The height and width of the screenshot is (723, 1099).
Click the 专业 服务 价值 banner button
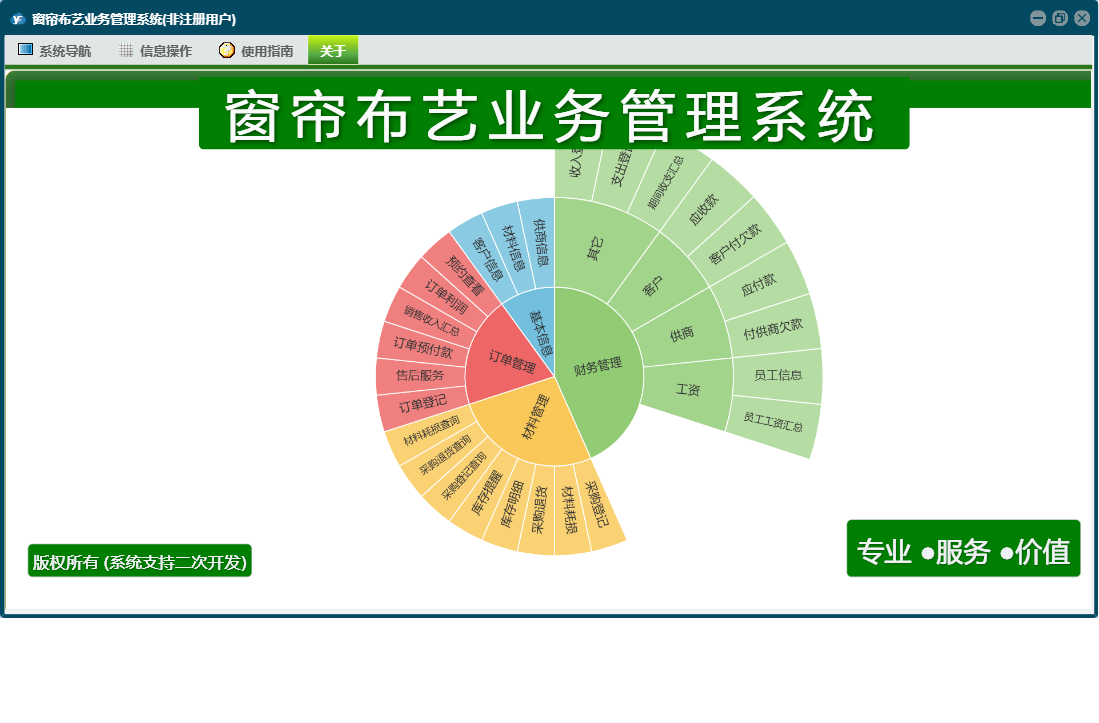[963, 549]
